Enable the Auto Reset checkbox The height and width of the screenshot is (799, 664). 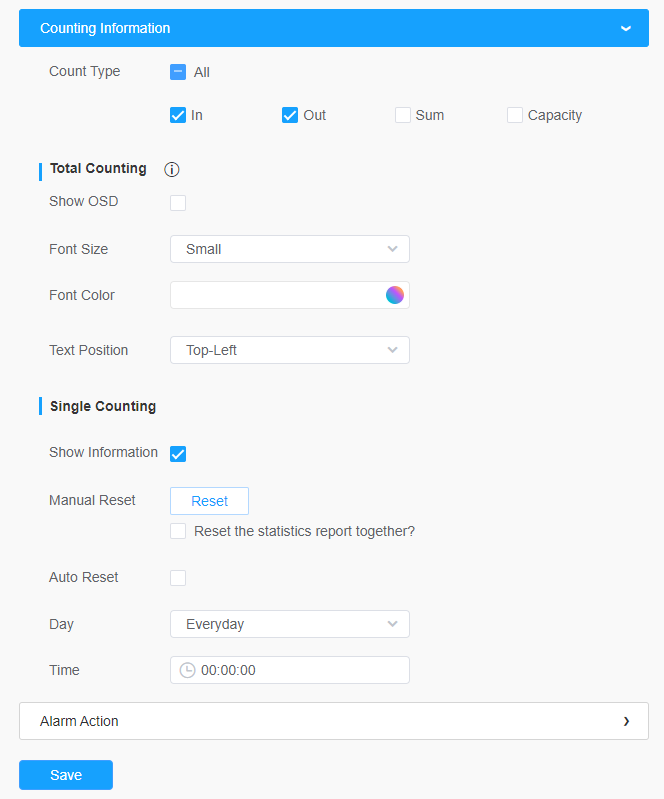178,578
